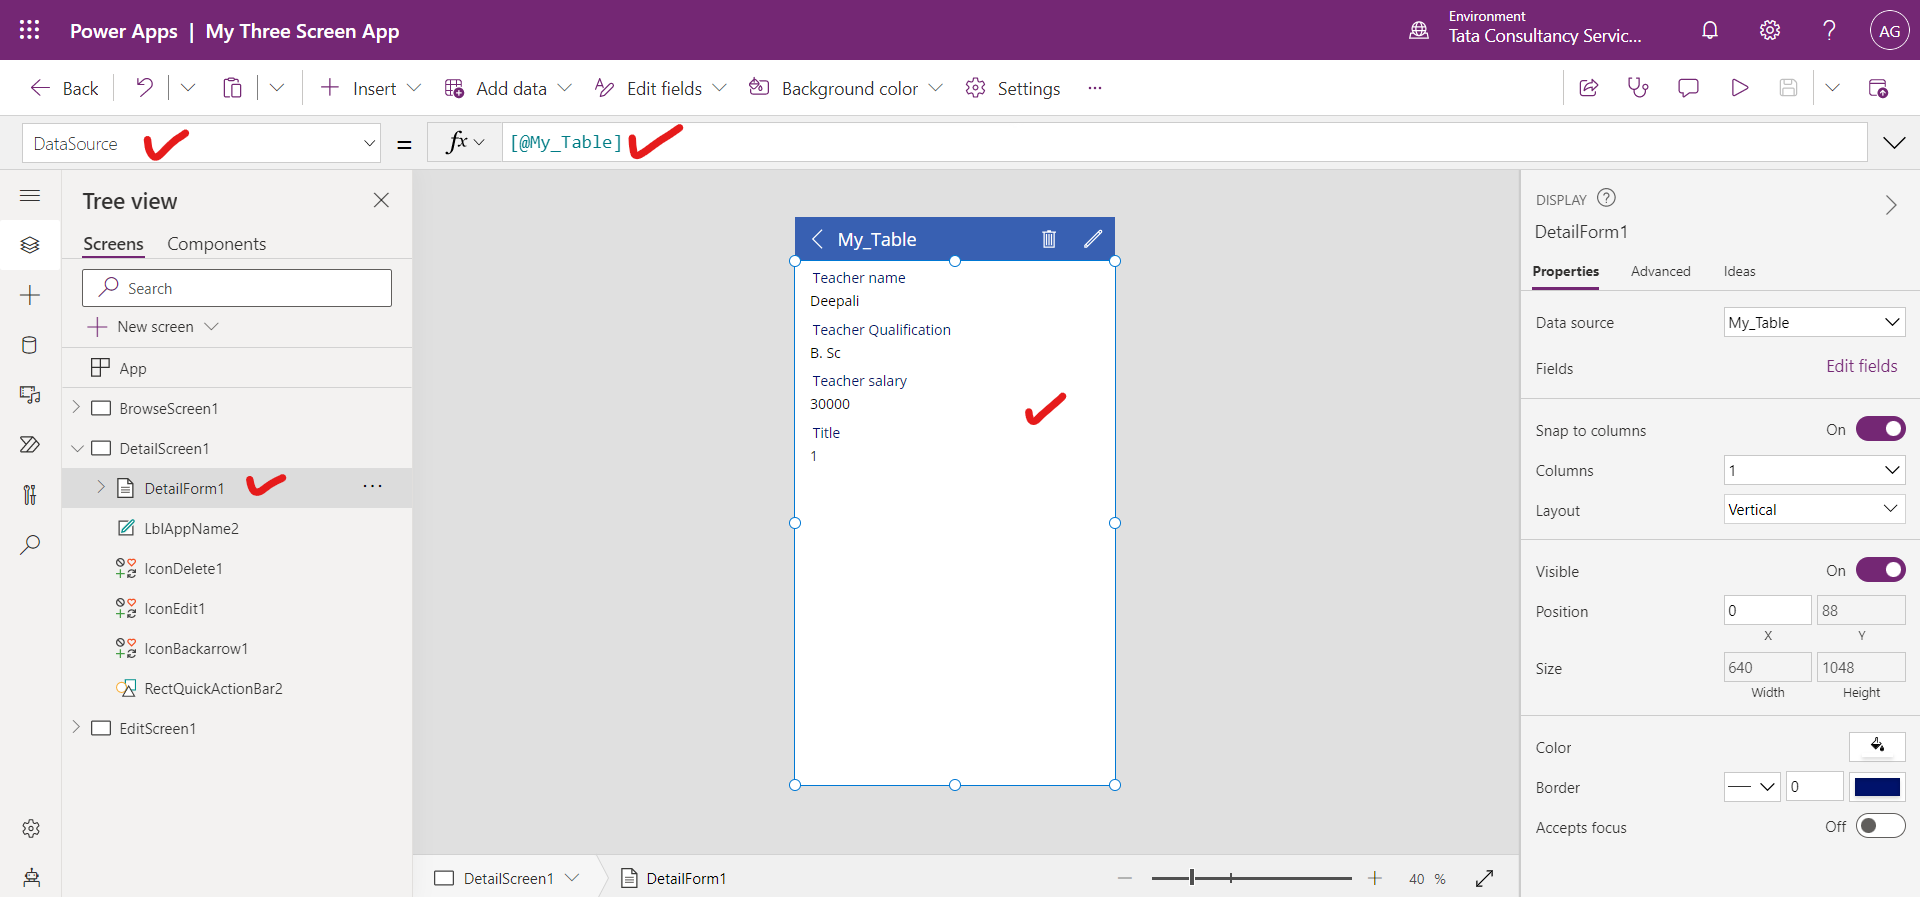Viewport: 1920px width, 897px height.
Task: Switch to the Screens tab
Action: click(113, 244)
